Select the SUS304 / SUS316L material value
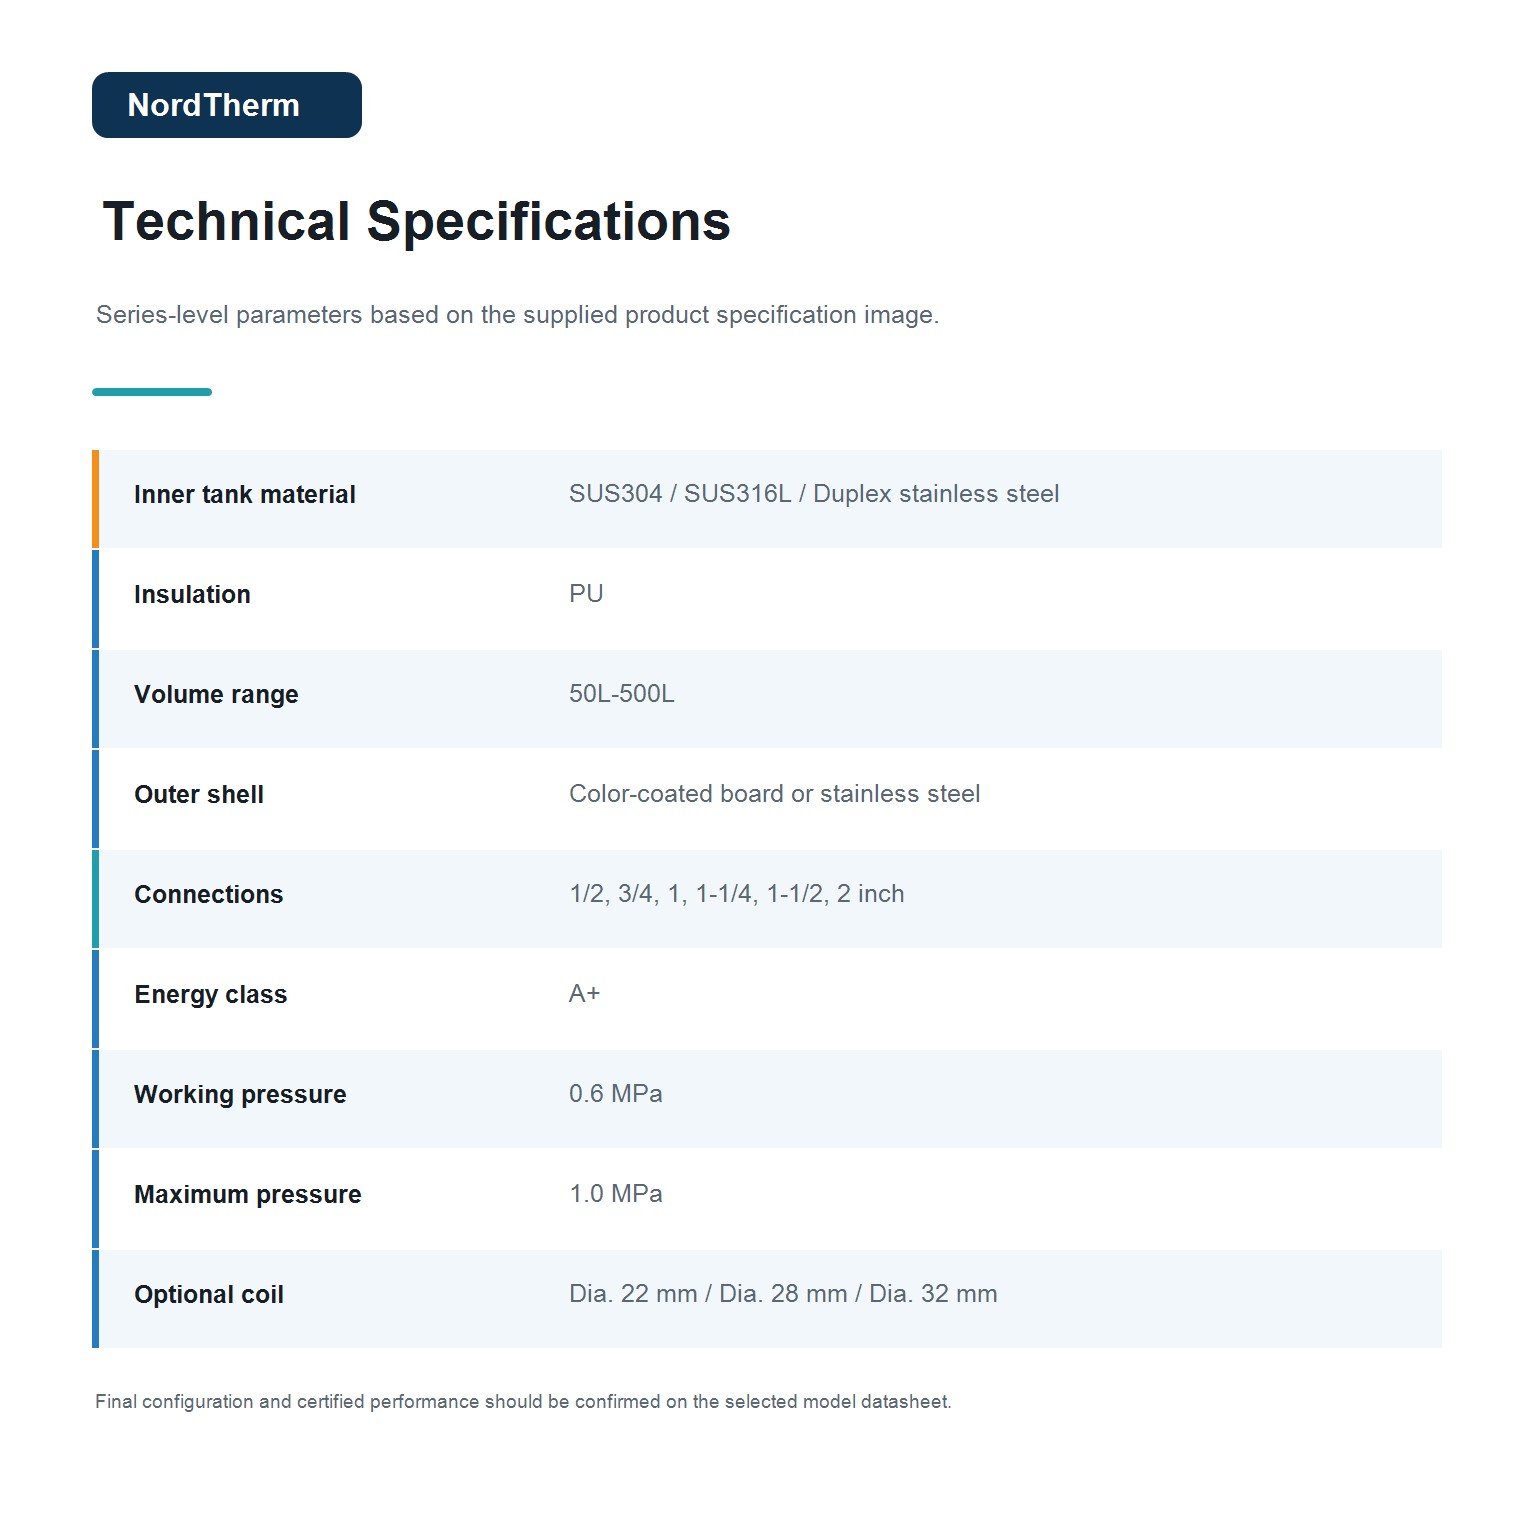This screenshot has height=1536, width=1536. 814,494
